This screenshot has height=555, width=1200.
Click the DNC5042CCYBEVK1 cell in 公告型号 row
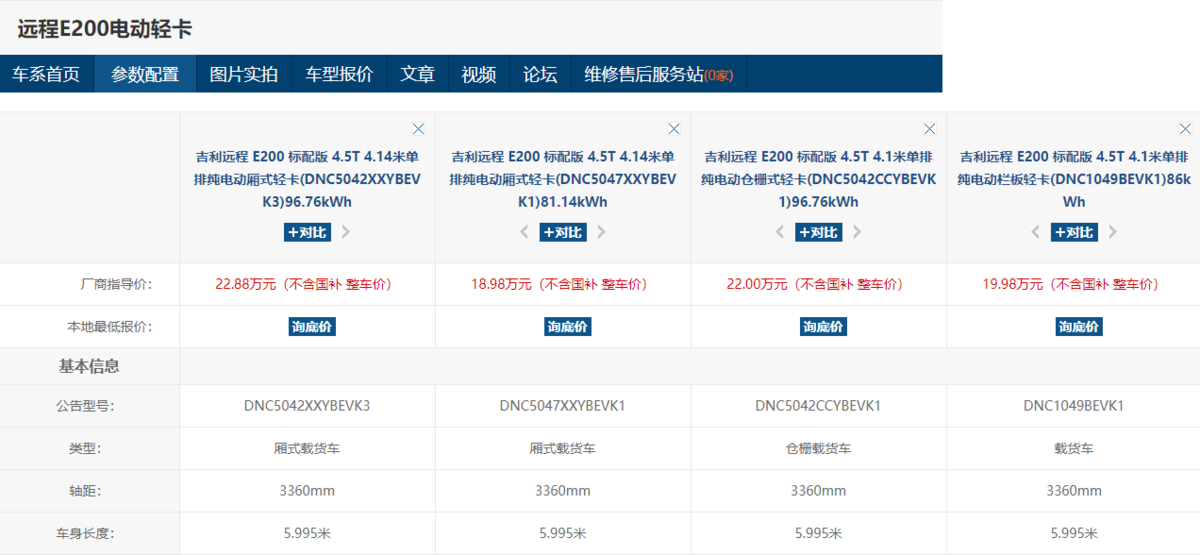coord(818,406)
